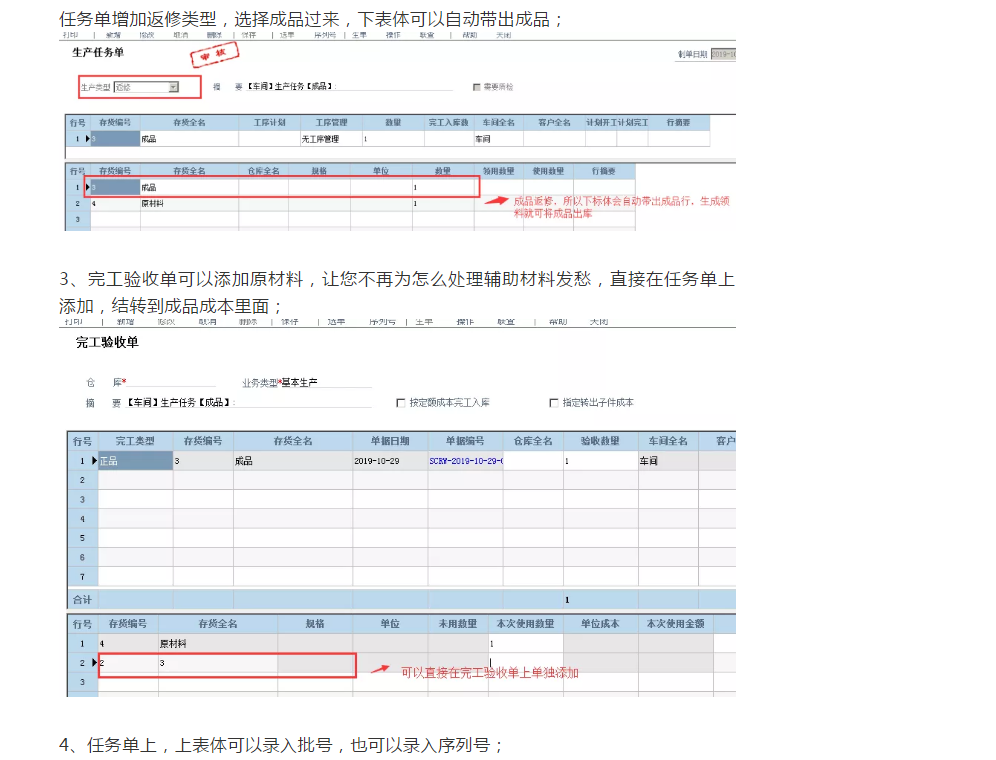
Task: Toggle the 需要质检 checkbox
Action: coord(476,87)
